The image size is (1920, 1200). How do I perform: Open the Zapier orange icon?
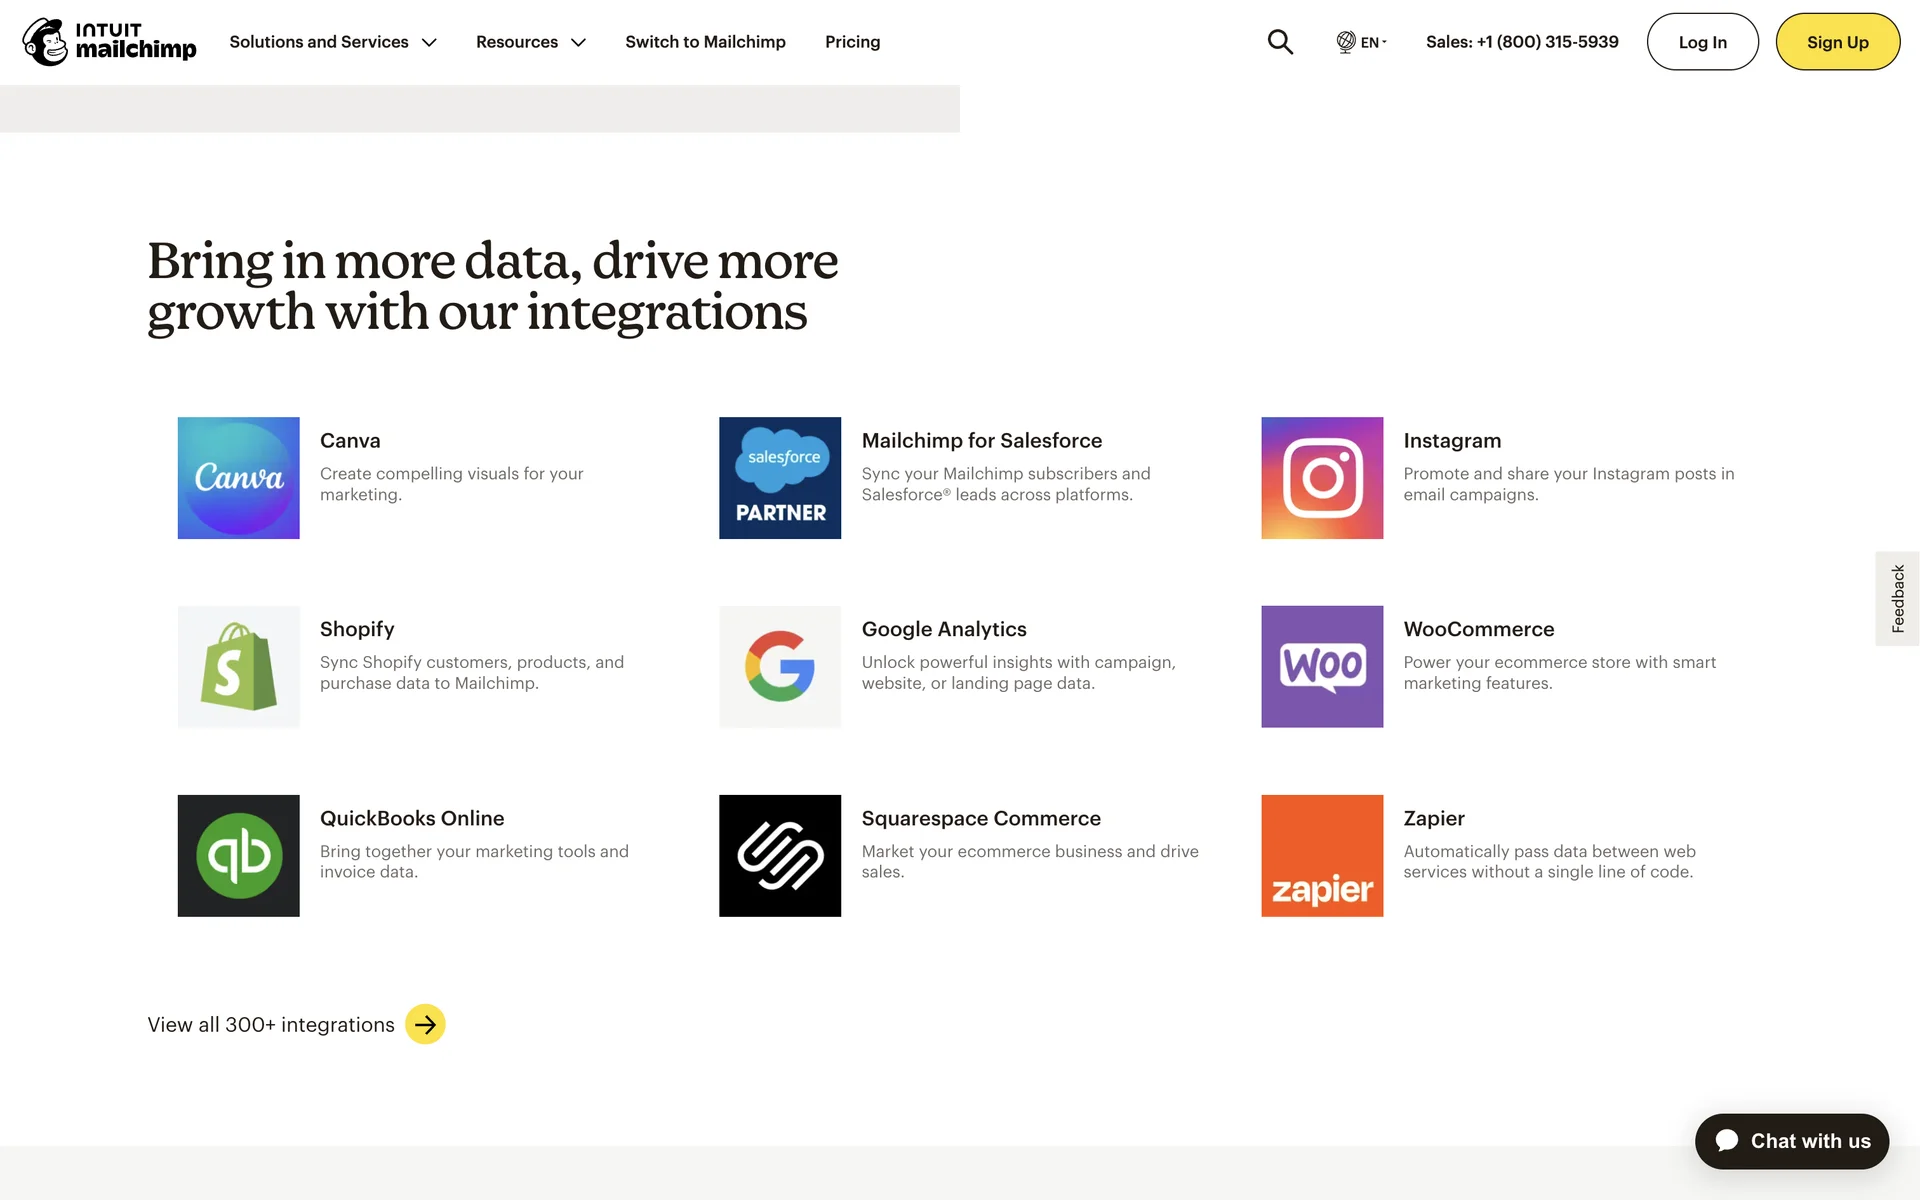click(x=1322, y=855)
